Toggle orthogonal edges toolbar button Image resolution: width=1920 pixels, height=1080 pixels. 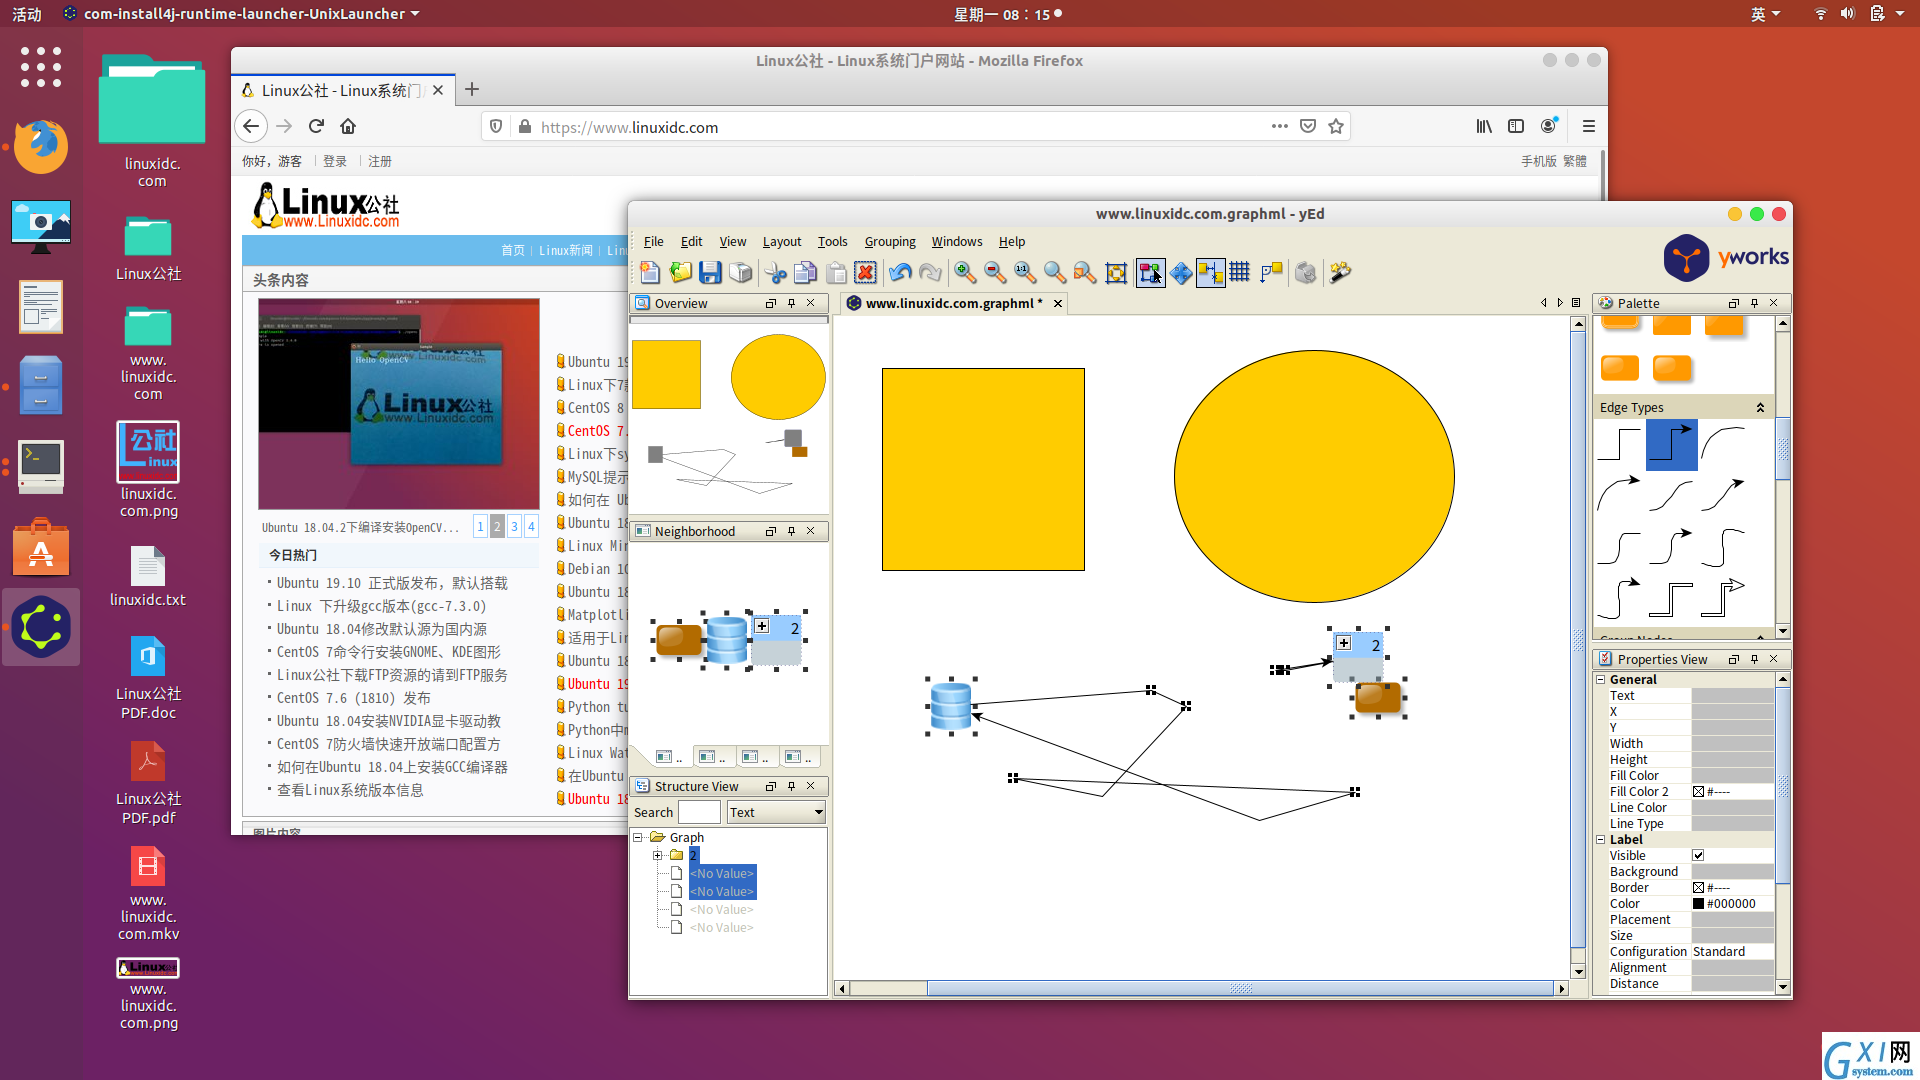pyautogui.click(x=1272, y=272)
